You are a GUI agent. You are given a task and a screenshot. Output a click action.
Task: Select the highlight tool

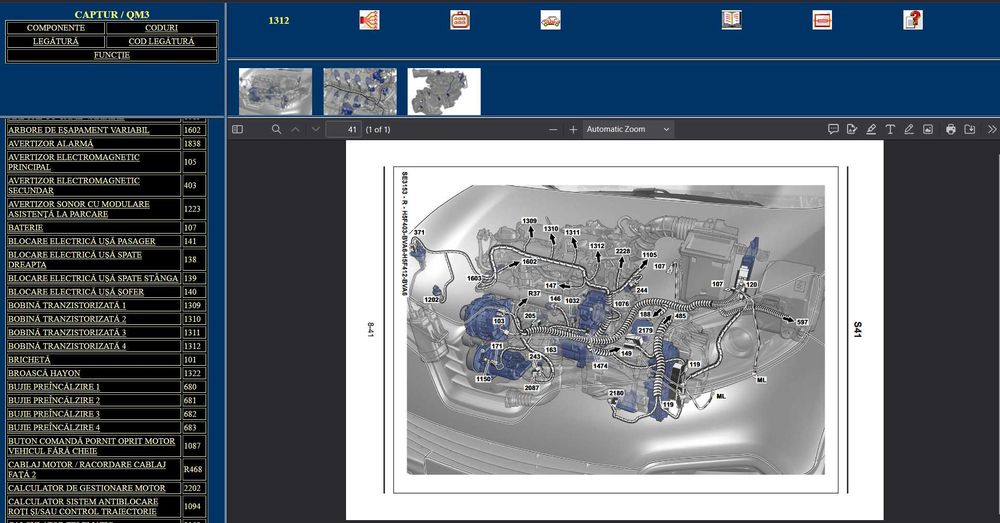[x=871, y=129]
